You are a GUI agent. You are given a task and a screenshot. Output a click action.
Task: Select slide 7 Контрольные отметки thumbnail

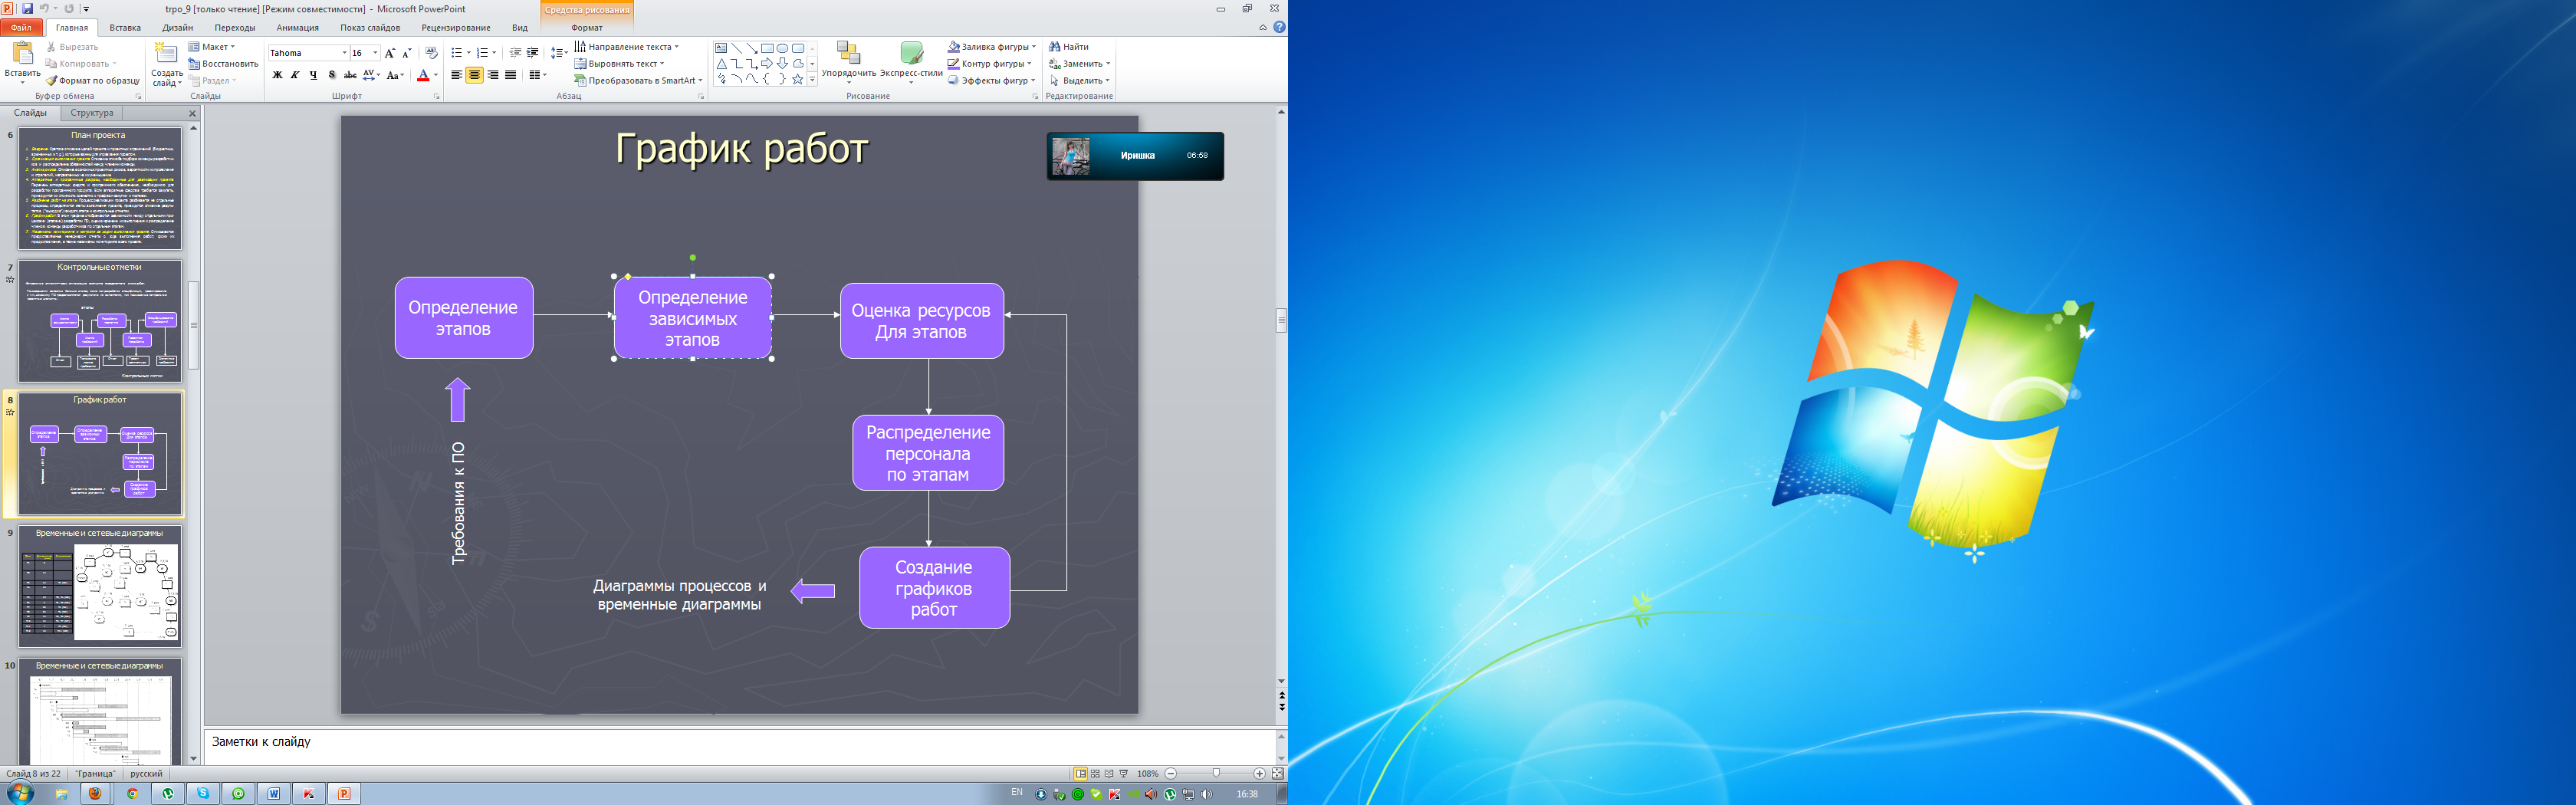(x=100, y=321)
